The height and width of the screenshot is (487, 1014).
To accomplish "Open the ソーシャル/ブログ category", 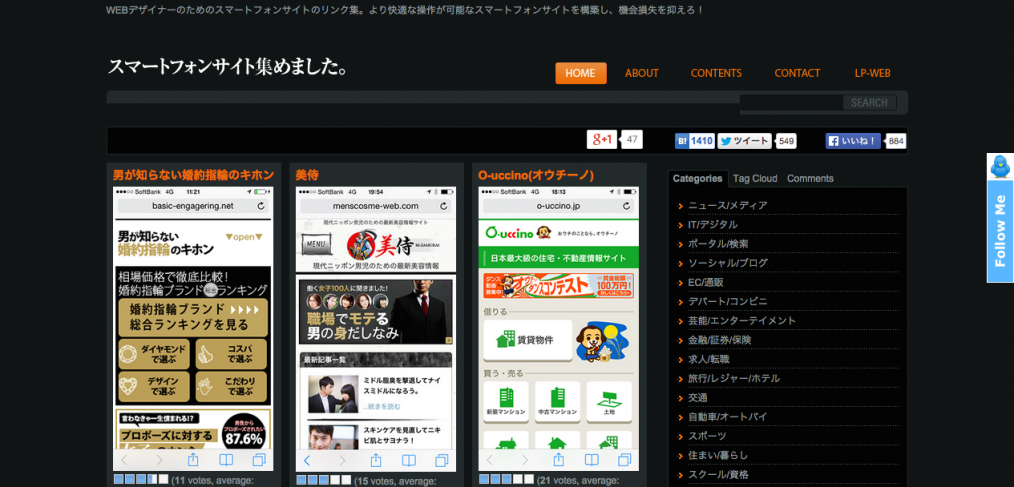I will click(728, 263).
